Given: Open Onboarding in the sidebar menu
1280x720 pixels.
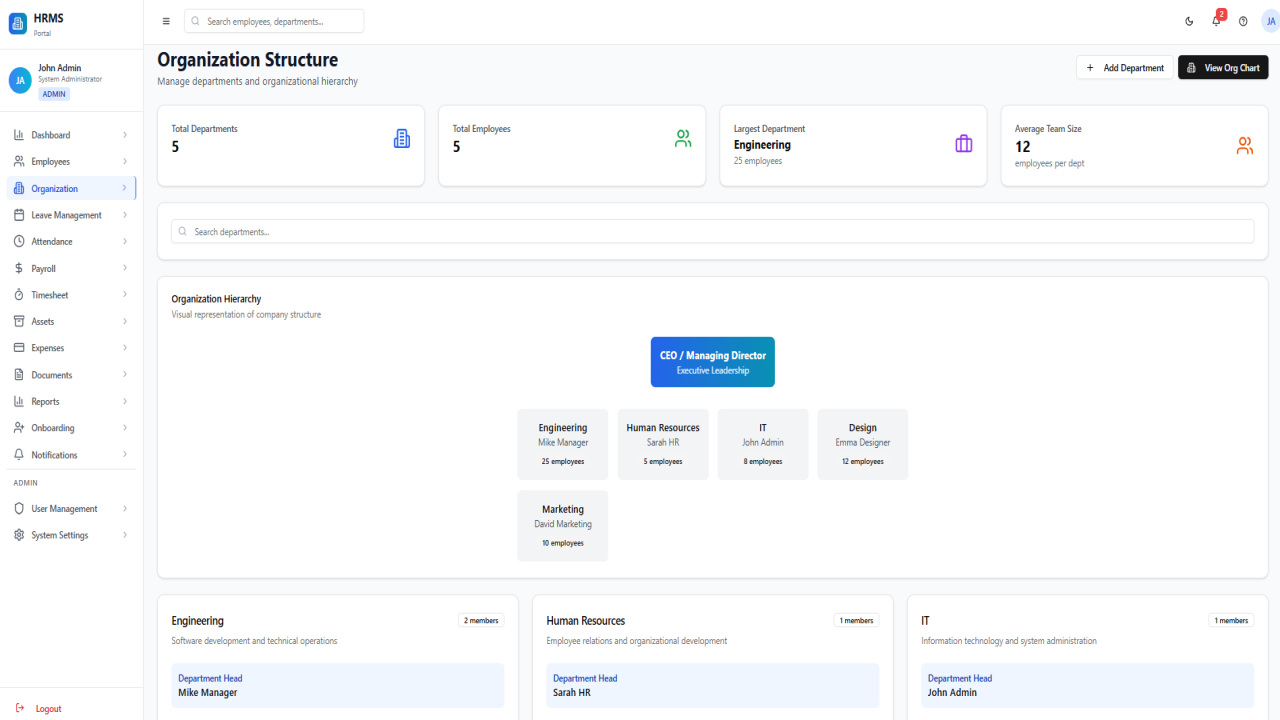Looking at the screenshot, I should (x=71, y=428).
